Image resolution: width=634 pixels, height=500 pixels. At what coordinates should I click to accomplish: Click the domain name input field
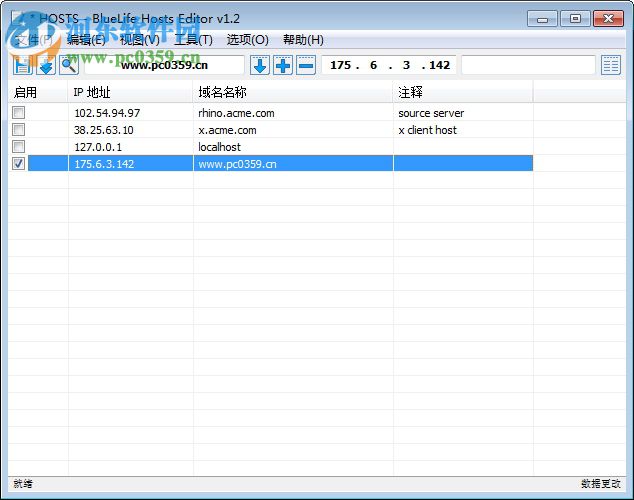coord(165,65)
